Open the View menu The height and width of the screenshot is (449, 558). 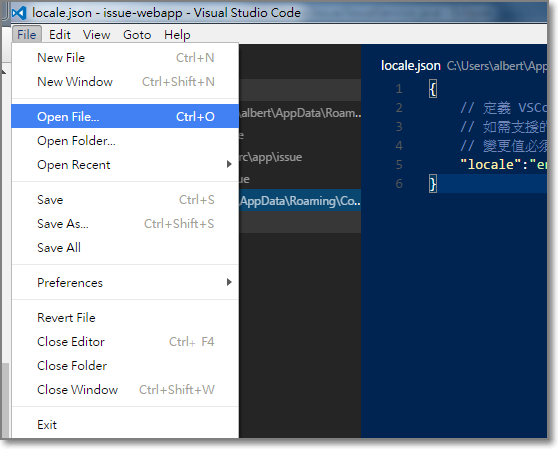click(96, 35)
